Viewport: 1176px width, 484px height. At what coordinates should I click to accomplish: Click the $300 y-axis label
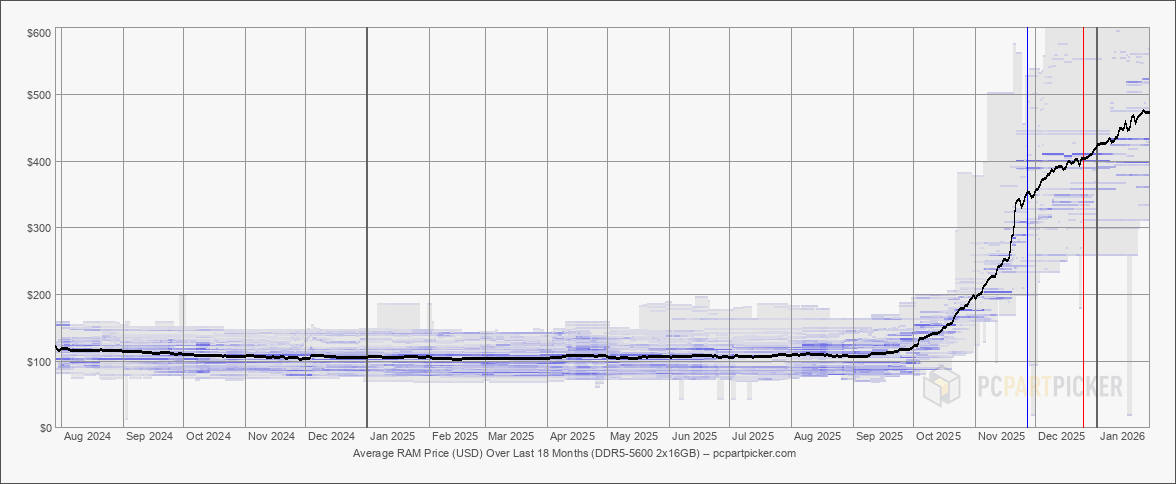click(x=40, y=228)
